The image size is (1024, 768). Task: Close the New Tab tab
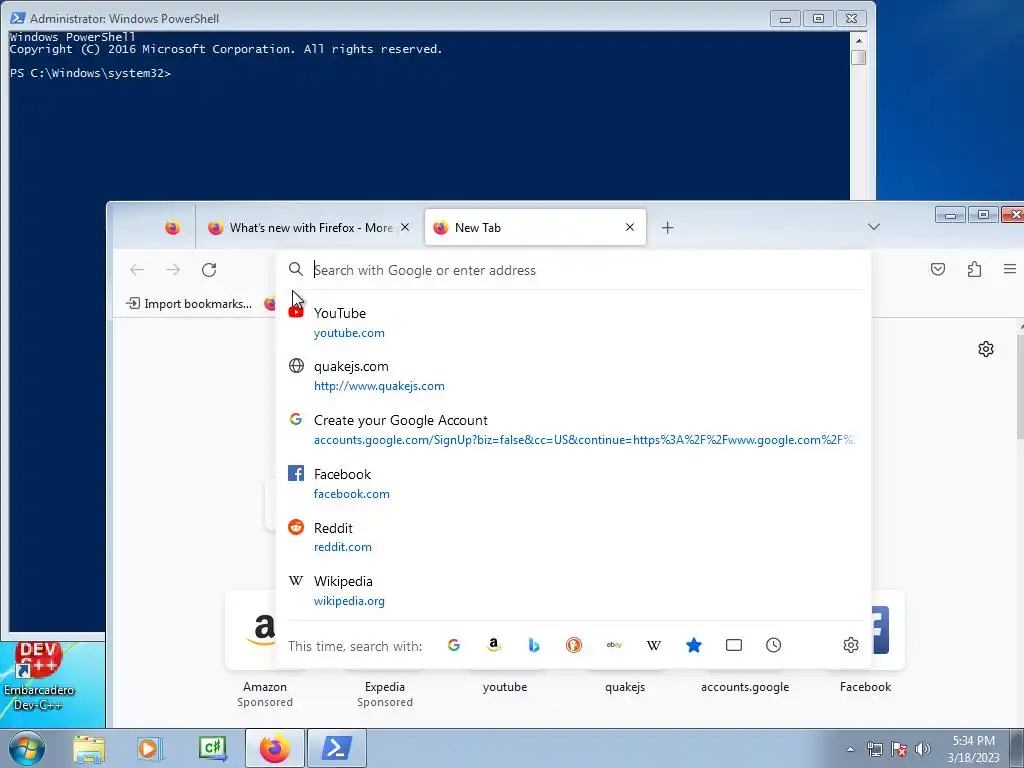coord(630,227)
